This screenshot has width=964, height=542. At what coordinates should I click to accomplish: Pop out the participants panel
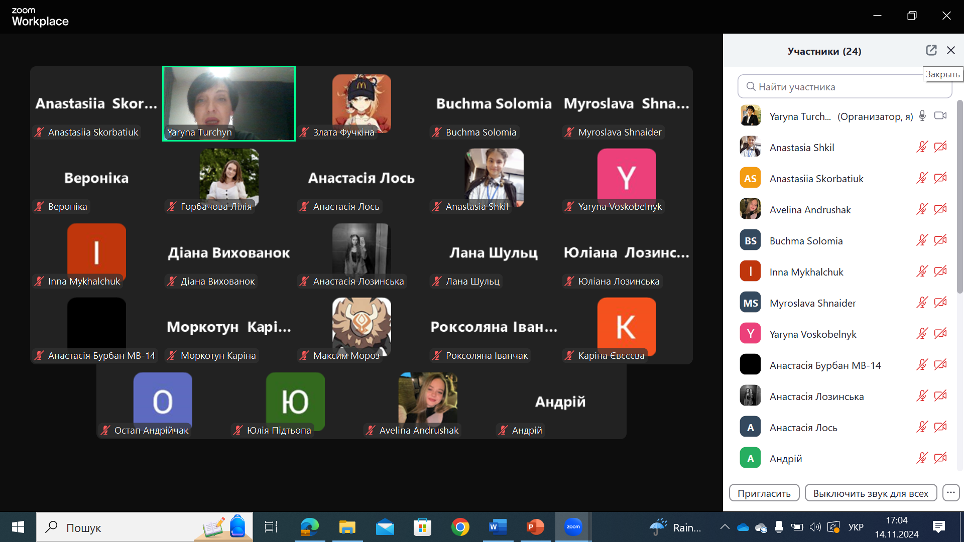931,51
